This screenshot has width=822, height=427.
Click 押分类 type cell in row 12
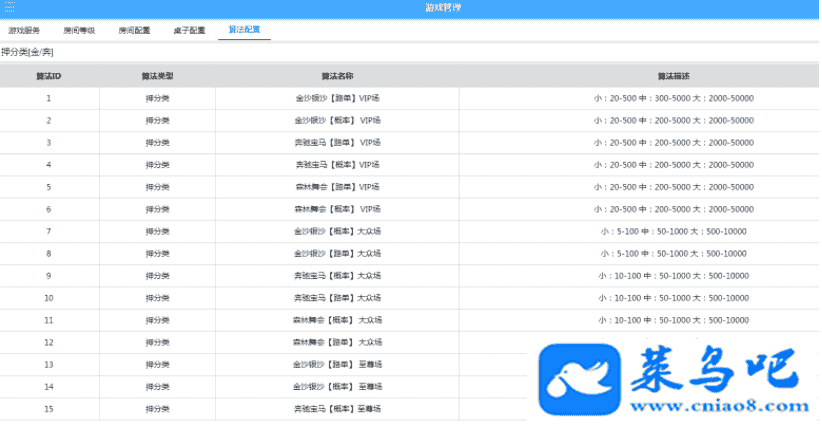[157, 342]
